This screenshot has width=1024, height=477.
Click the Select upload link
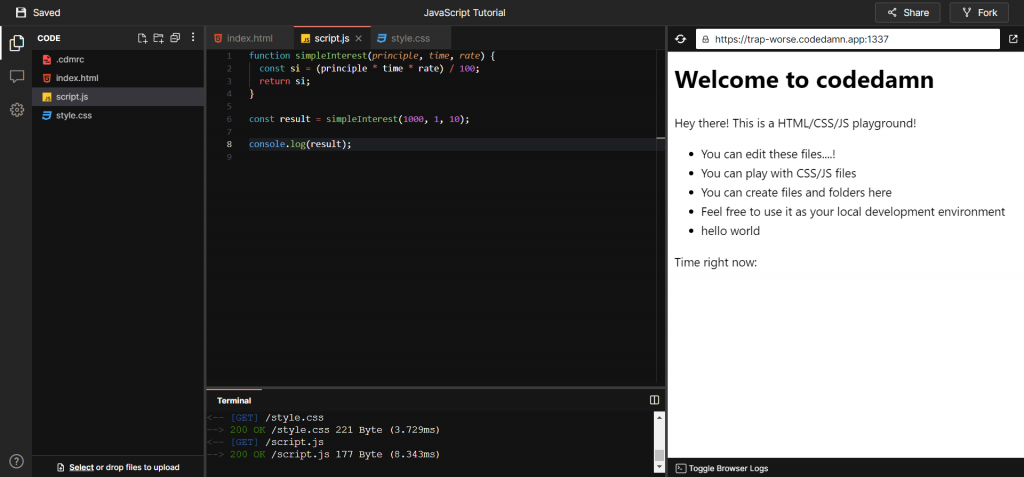(82, 467)
